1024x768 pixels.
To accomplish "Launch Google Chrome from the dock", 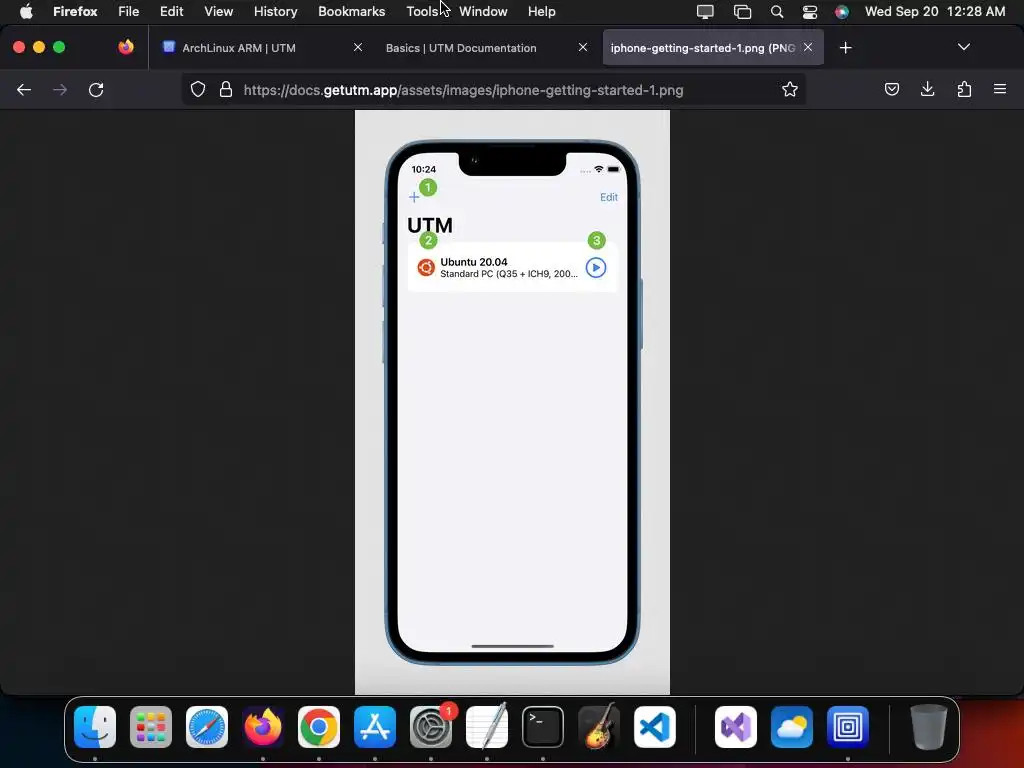I will pos(319,727).
